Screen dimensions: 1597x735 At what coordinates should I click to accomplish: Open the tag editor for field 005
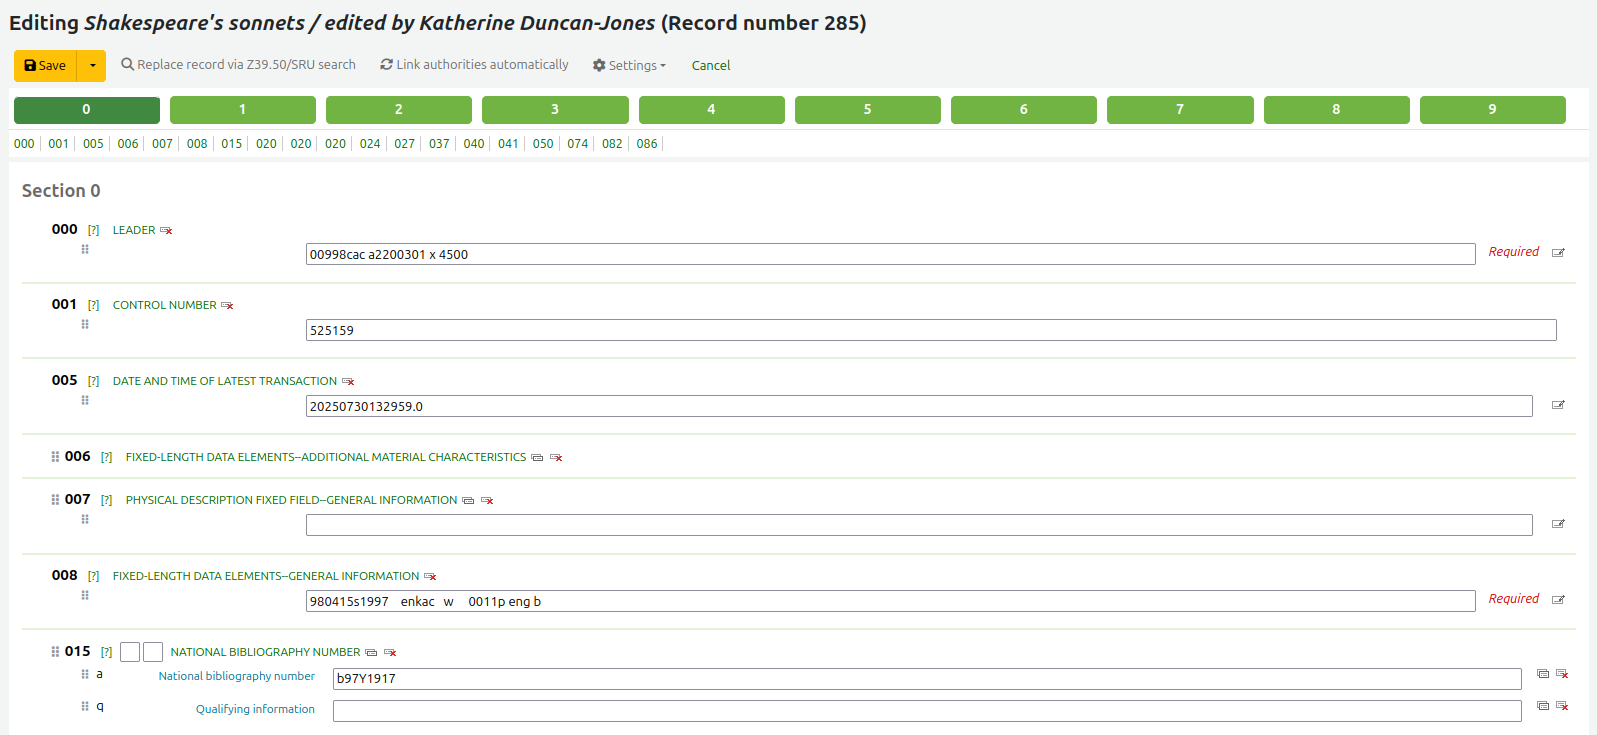pyautogui.click(x=1557, y=405)
